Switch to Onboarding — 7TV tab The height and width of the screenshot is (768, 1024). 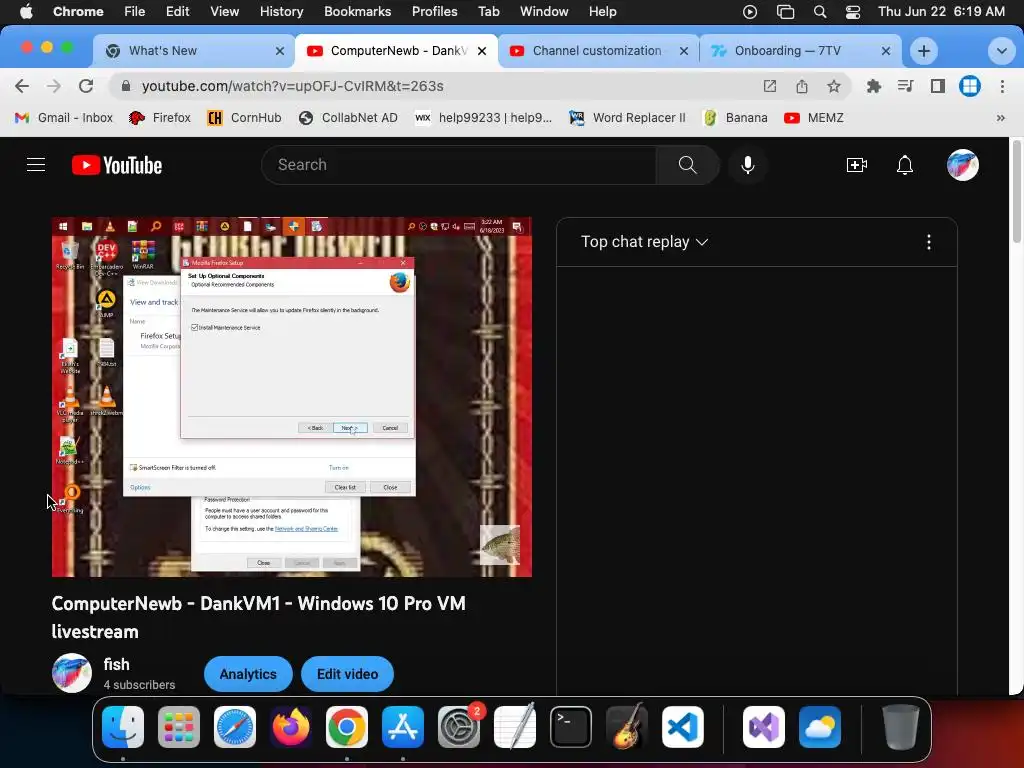point(799,51)
